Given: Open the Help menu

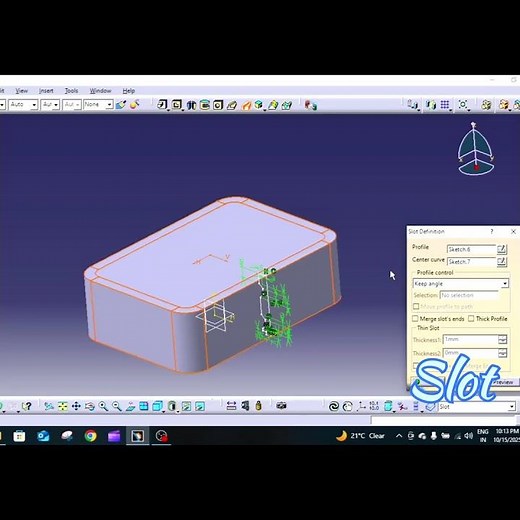Looking at the screenshot, I should tap(129, 91).
